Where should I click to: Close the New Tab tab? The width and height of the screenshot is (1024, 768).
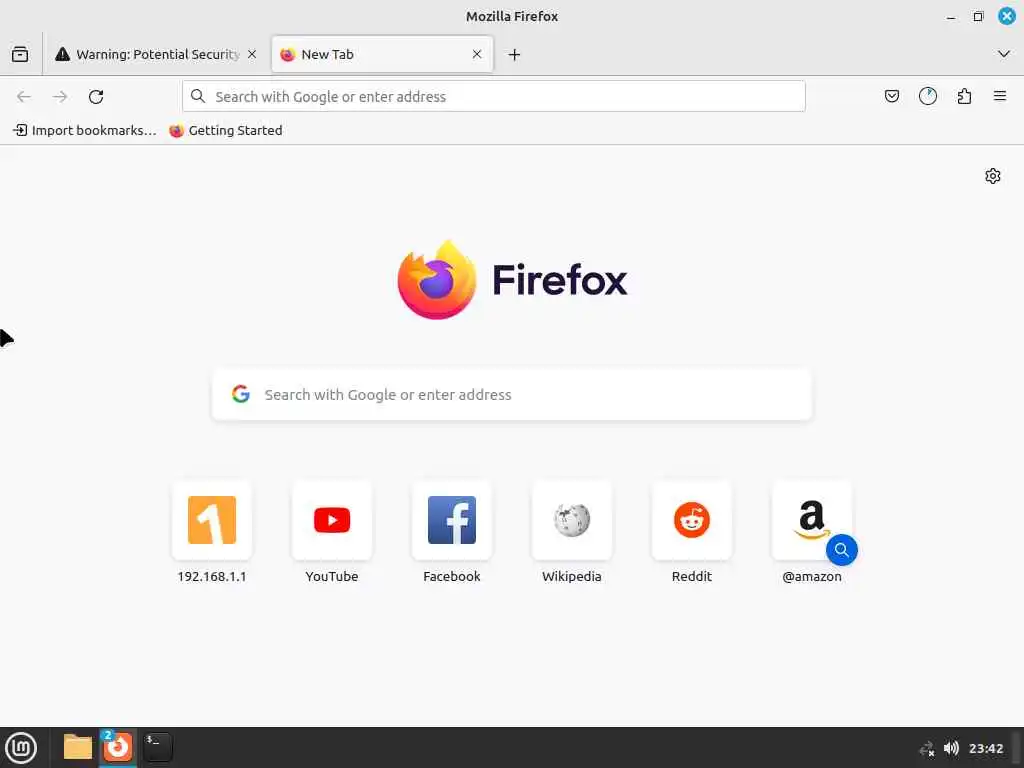[x=477, y=54]
